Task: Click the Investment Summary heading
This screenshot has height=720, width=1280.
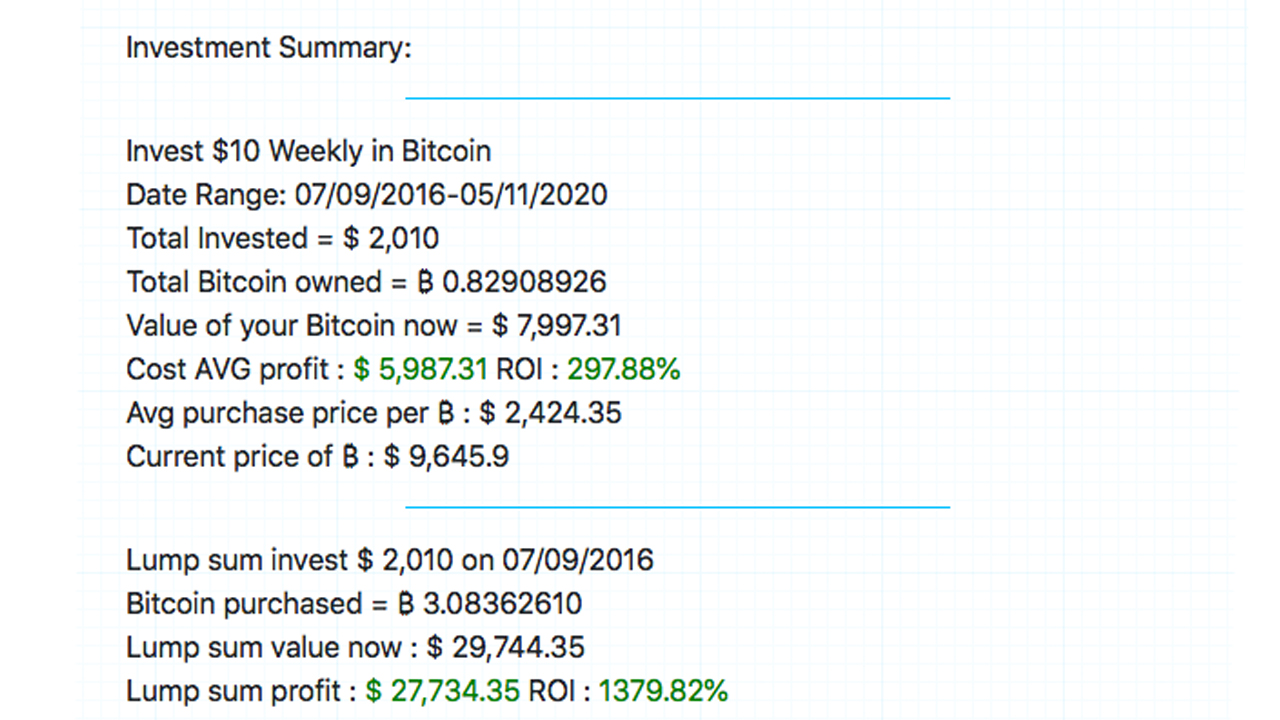Action: tap(268, 48)
